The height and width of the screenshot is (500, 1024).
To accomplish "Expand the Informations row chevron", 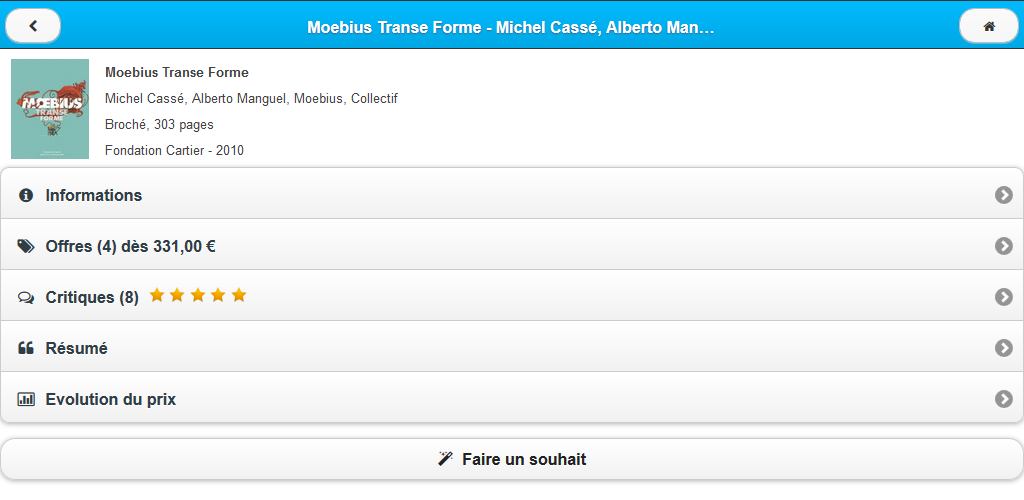I will [x=1004, y=195].
